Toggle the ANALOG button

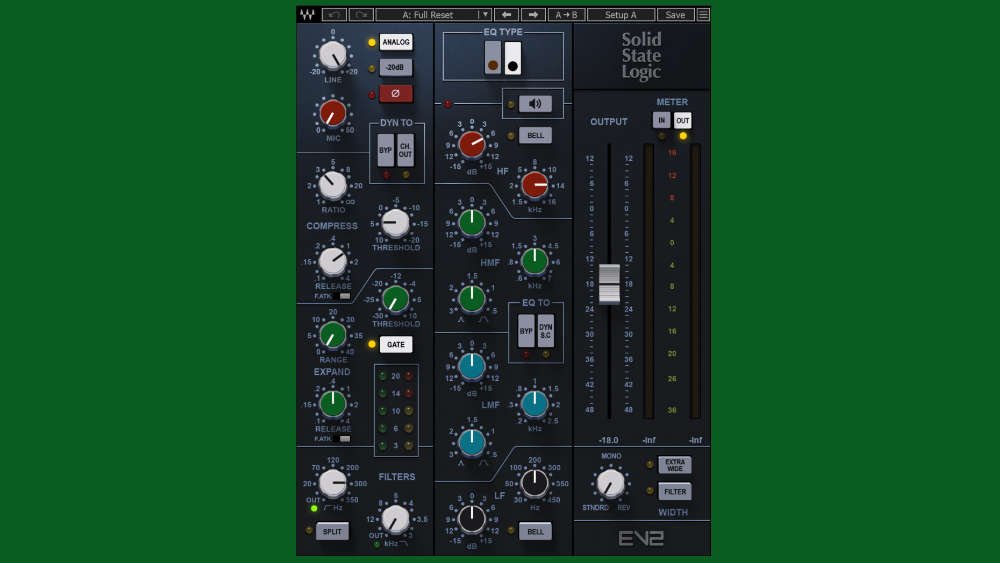pyautogui.click(x=396, y=42)
